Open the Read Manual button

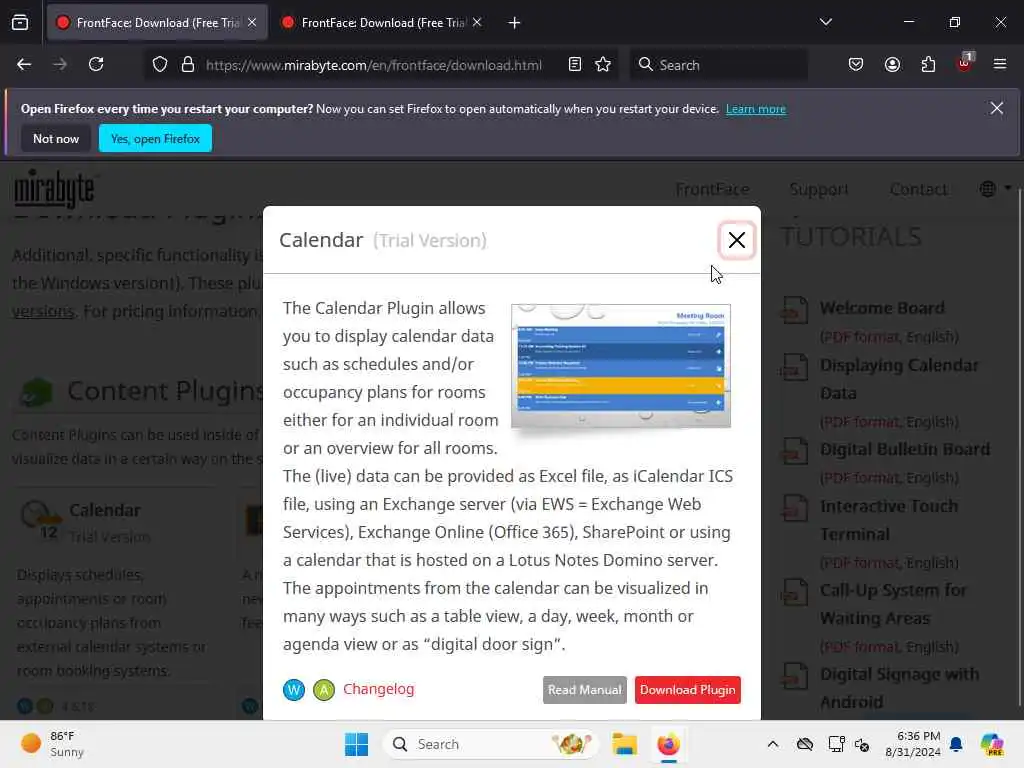[584, 690]
